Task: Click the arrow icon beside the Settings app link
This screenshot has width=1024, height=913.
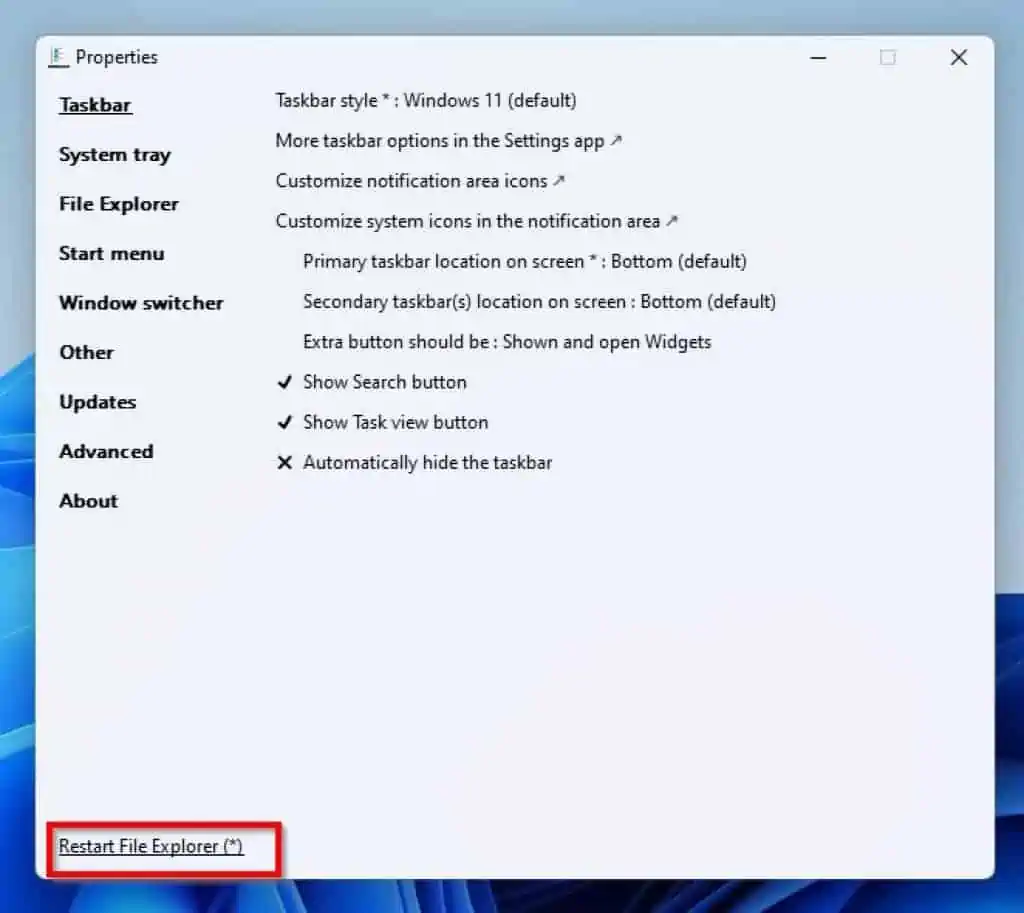Action: point(617,140)
